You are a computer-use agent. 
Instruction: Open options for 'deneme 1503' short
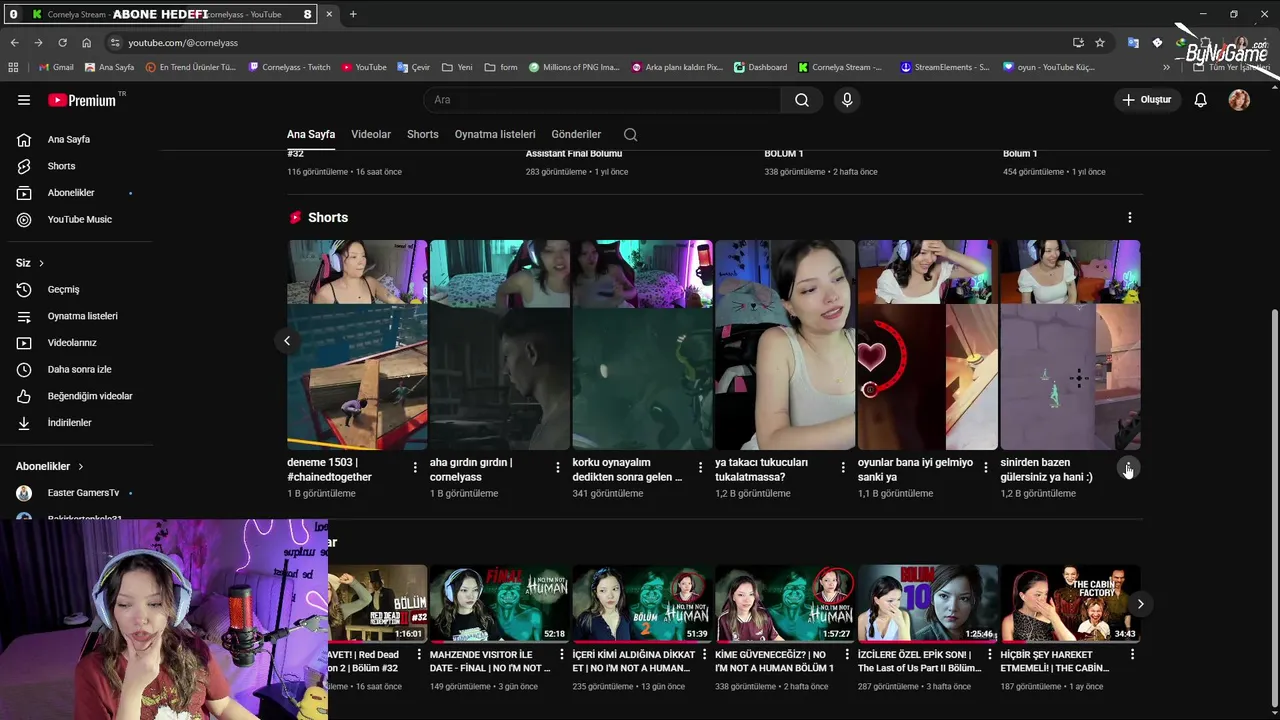tap(415, 468)
